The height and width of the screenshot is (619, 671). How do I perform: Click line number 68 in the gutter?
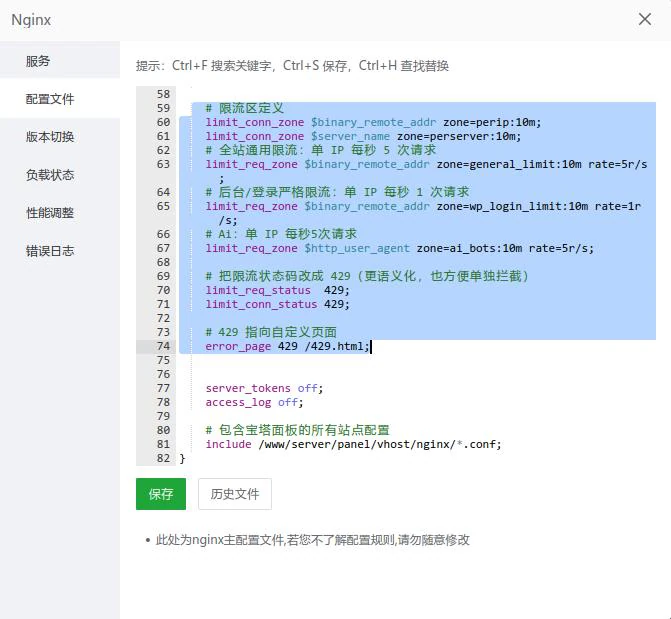(x=163, y=262)
